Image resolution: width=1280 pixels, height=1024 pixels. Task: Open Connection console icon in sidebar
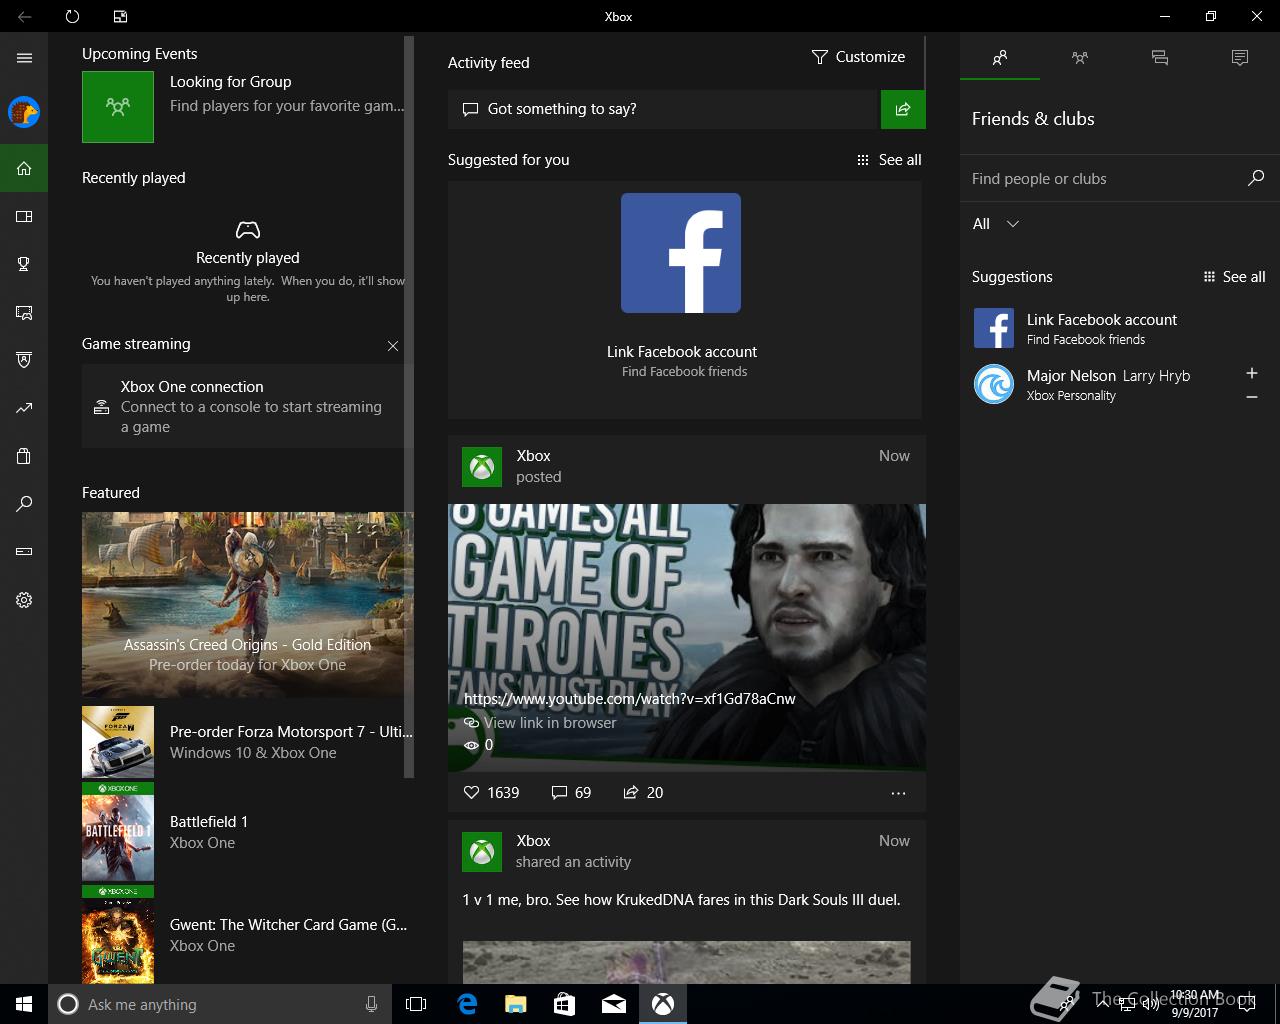24,551
